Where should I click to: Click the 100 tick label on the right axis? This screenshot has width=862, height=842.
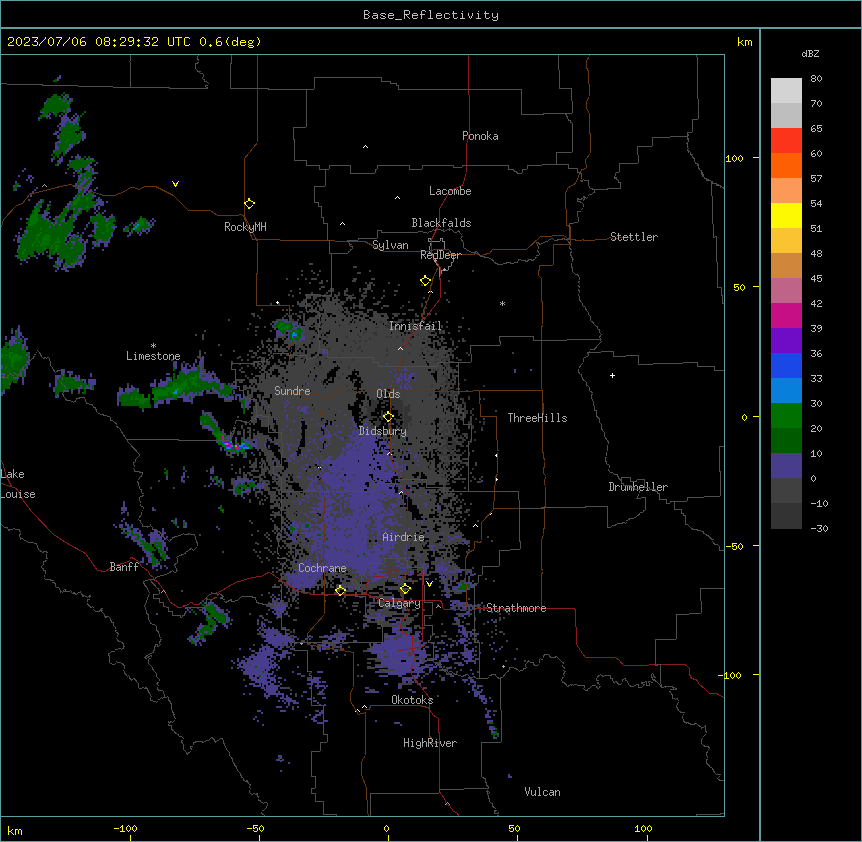[x=734, y=158]
